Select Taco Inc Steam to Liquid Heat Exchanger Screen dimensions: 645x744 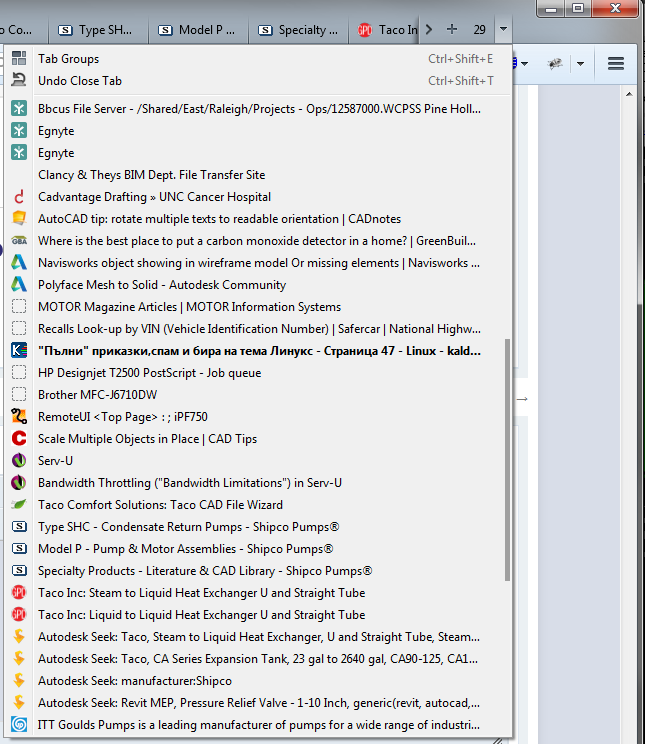258,593
